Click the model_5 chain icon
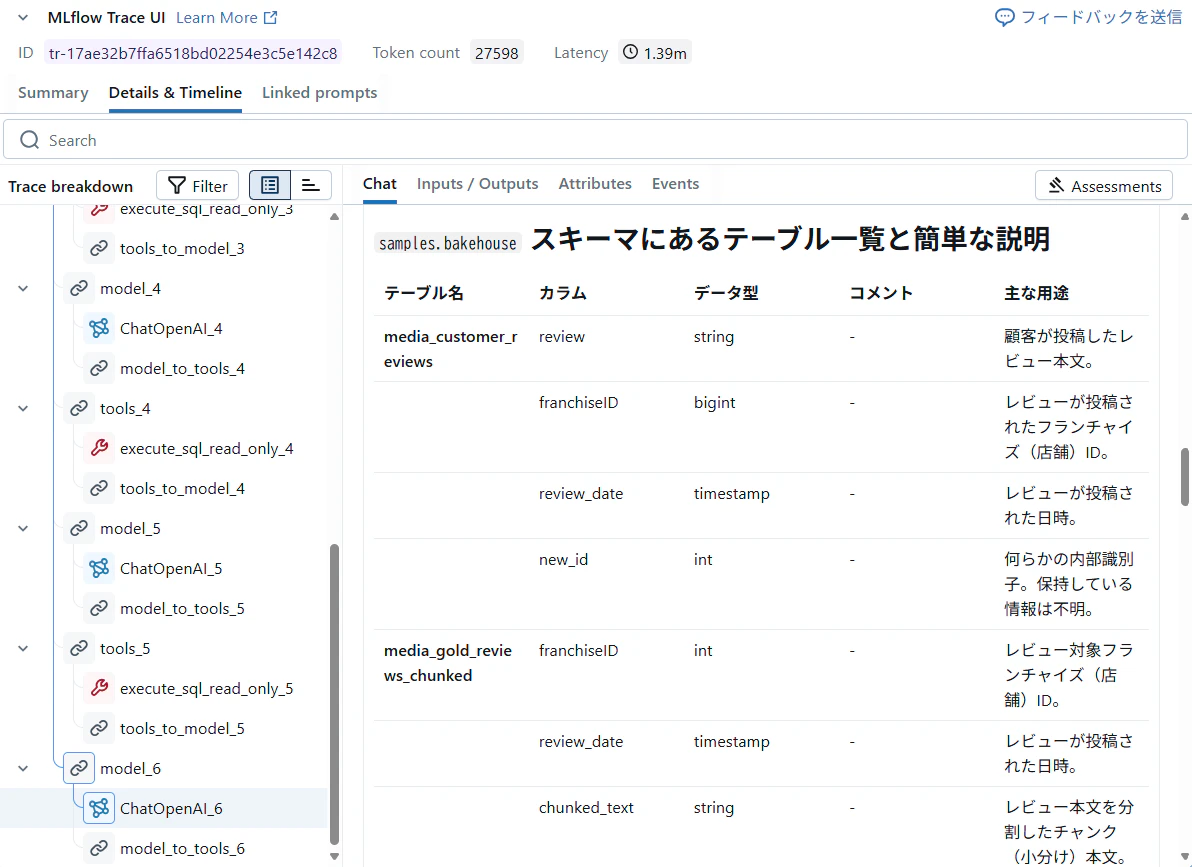The height and width of the screenshot is (867, 1192). (x=79, y=529)
